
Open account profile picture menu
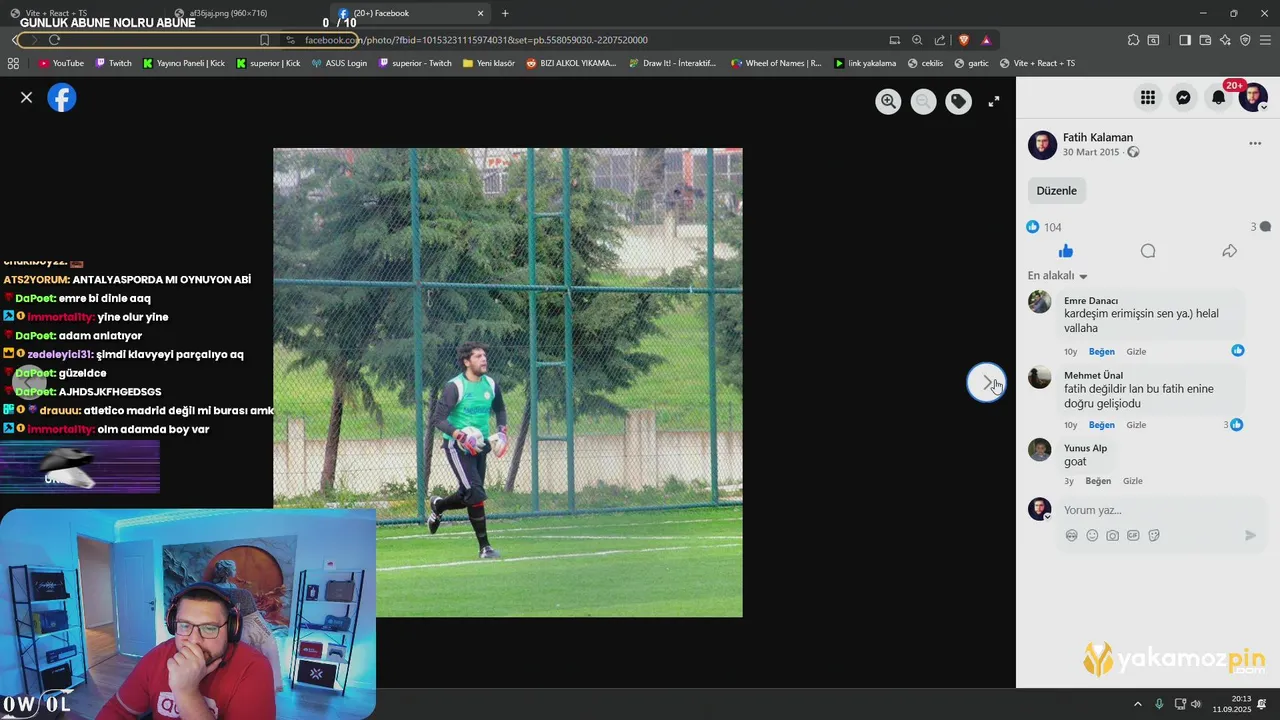coord(1253,97)
